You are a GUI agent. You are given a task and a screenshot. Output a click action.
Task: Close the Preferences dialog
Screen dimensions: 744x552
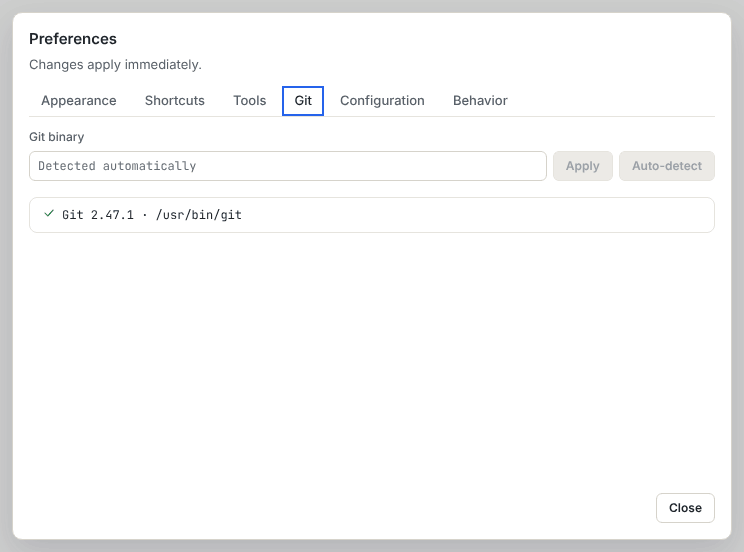[685, 508]
